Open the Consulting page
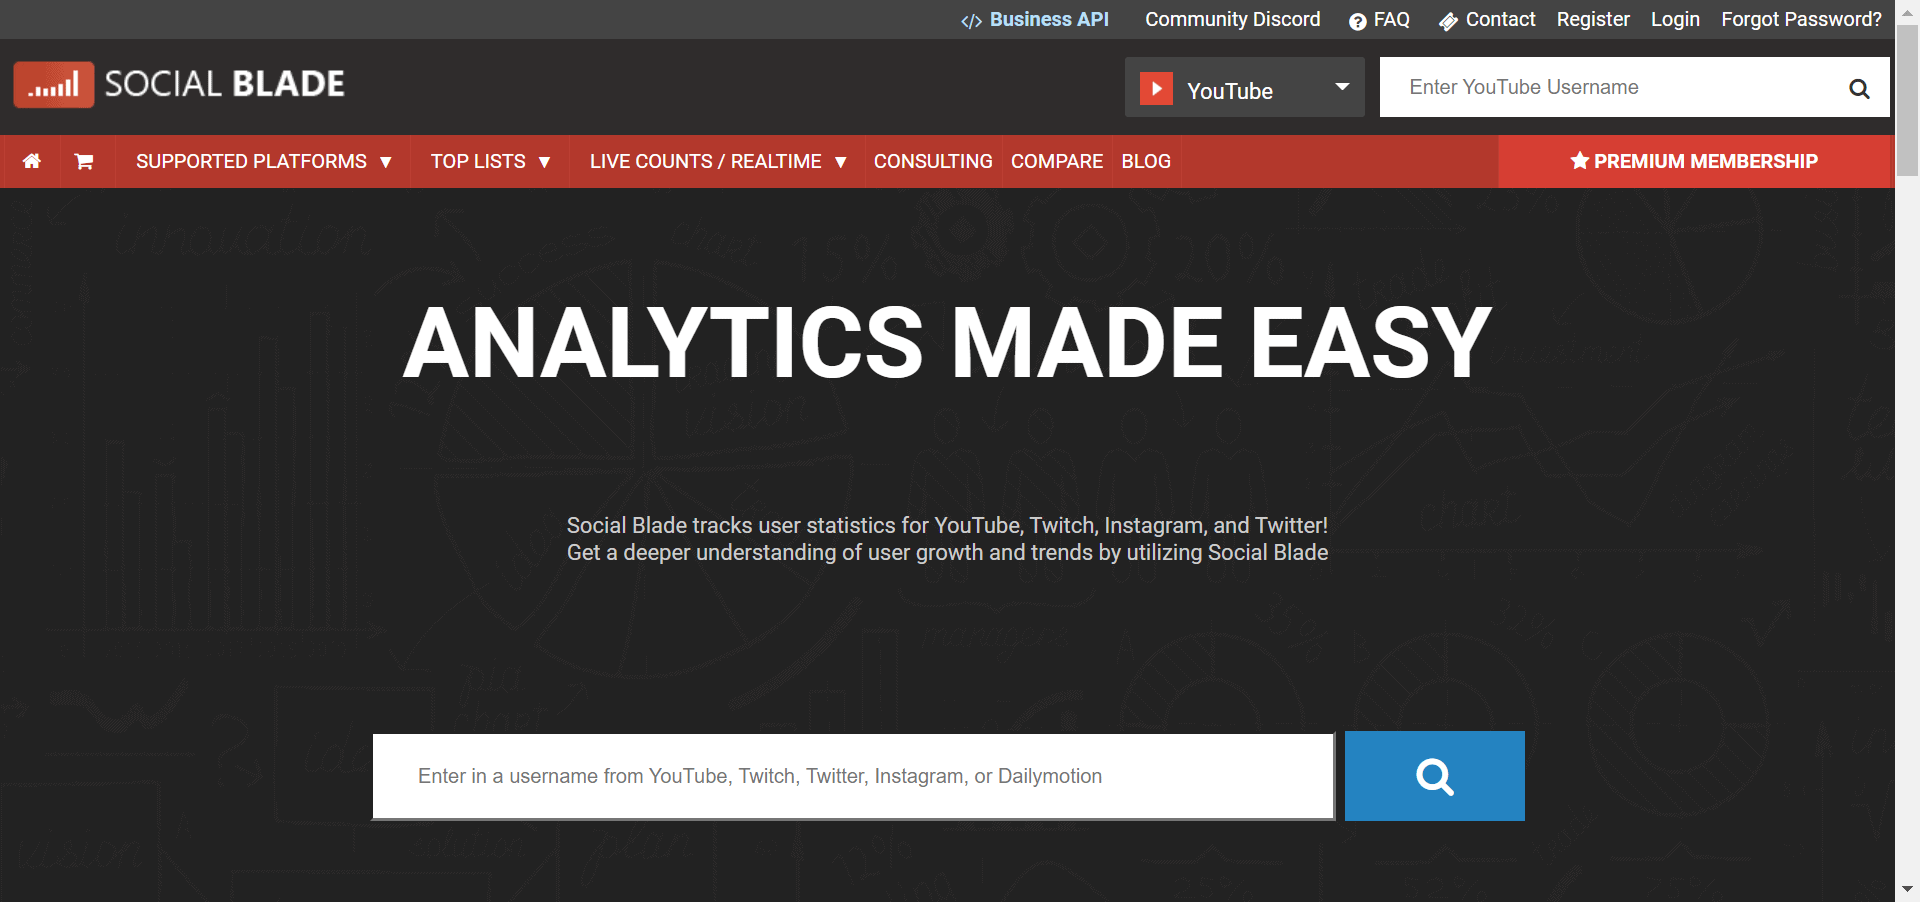 pyautogui.click(x=933, y=161)
